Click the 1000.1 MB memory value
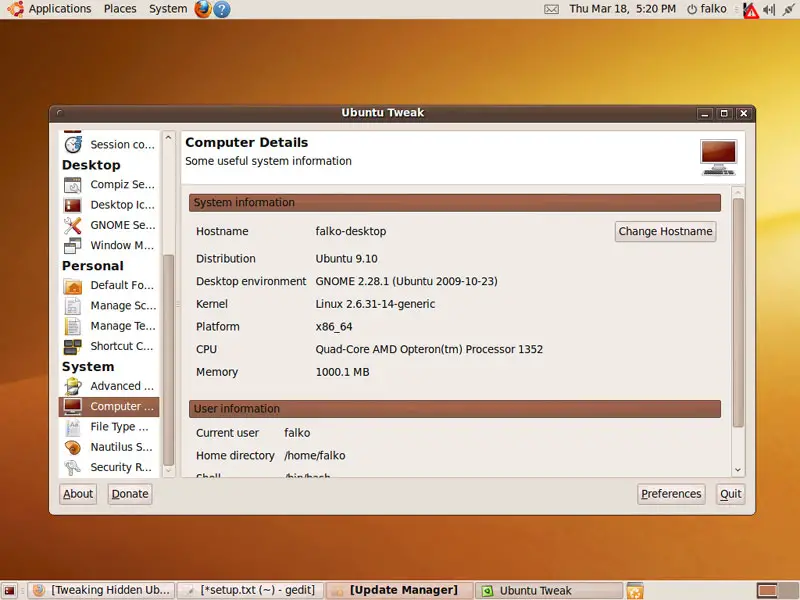The height and width of the screenshot is (600, 800). [342, 372]
